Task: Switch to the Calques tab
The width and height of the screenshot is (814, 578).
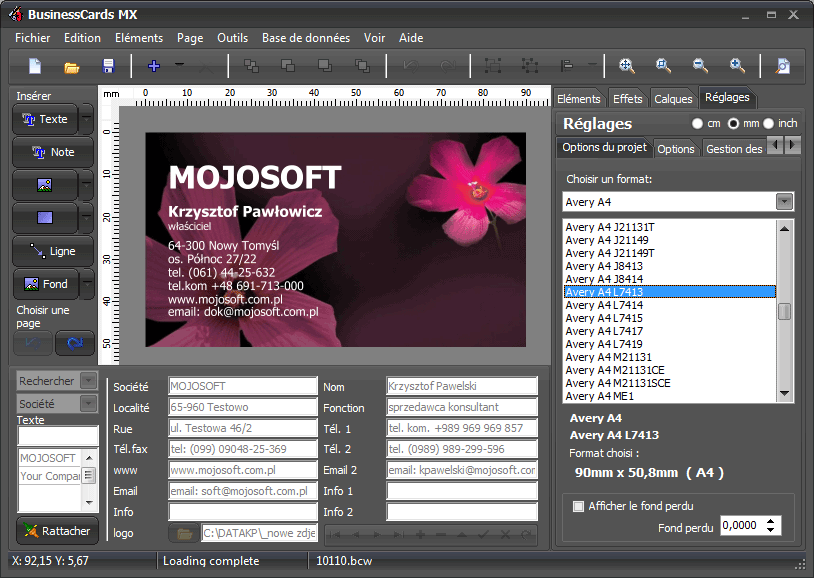Action: click(673, 98)
